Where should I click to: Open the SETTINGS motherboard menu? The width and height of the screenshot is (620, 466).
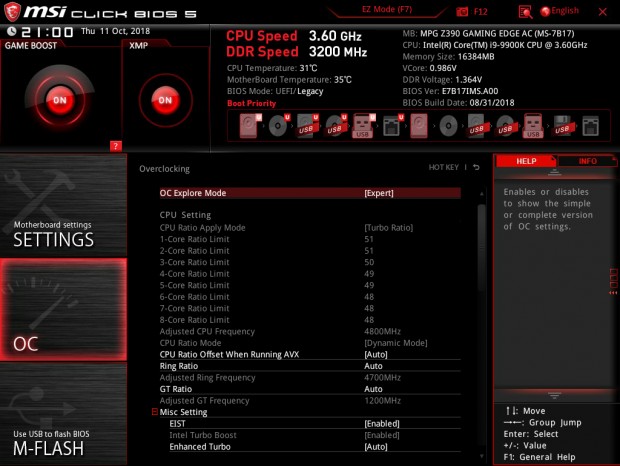(x=63, y=205)
